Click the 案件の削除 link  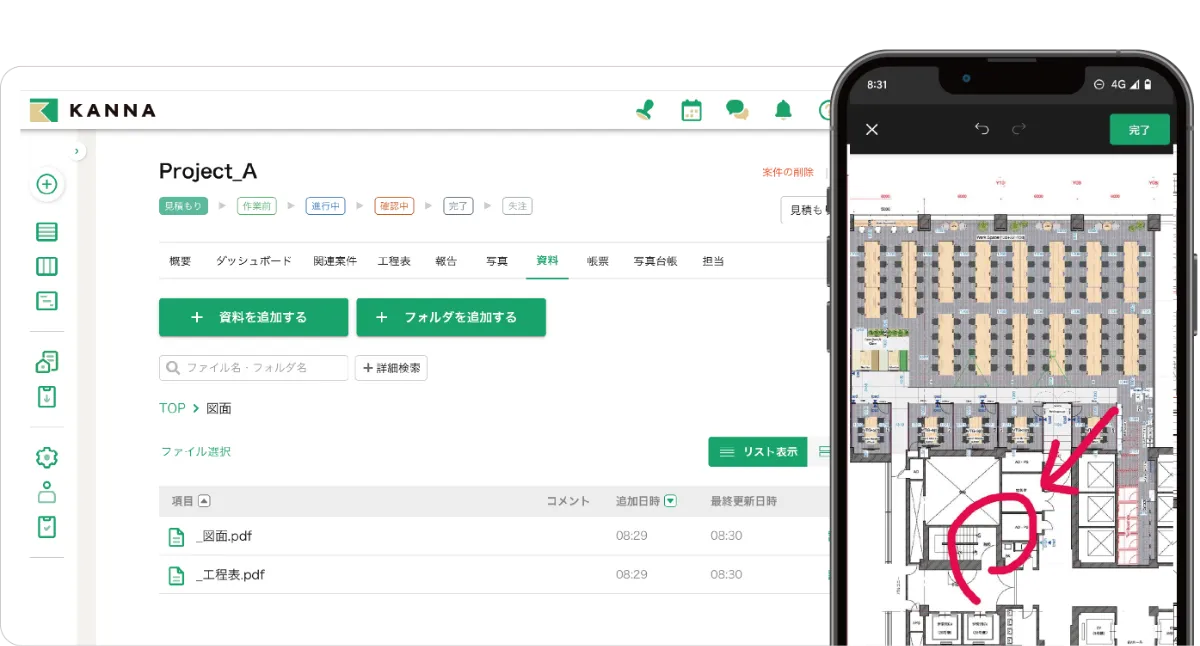[788, 172]
